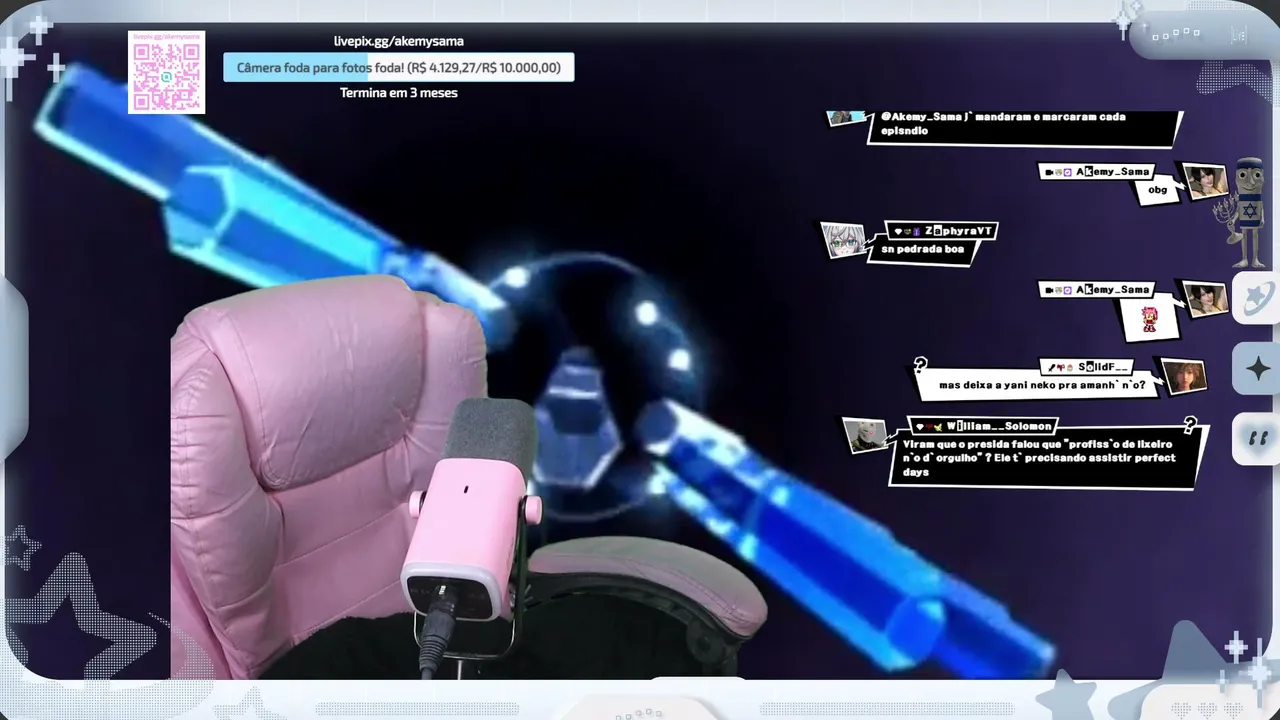The image size is (1280, 720).
Task: Click broadcaster camera badge on the 'obg' message header
Action: tap(1049, 172)
